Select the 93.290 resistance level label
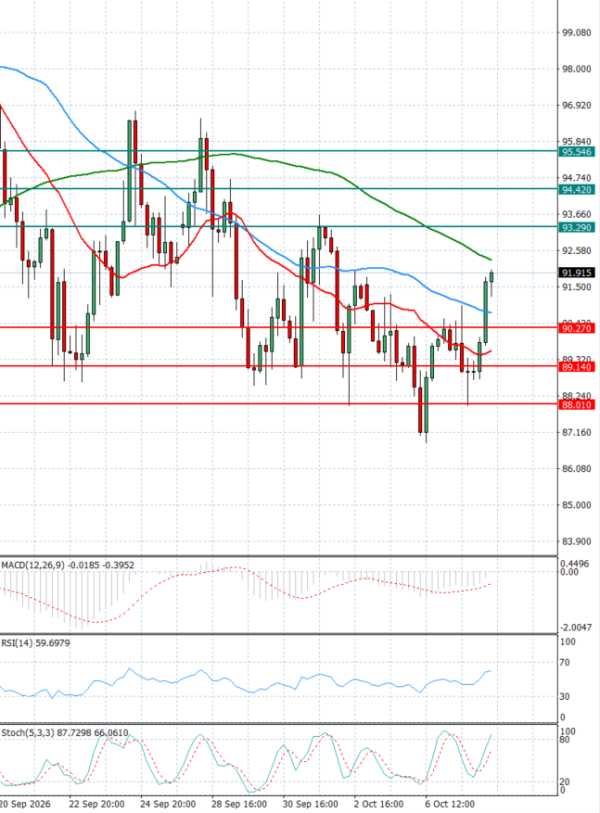The height and width of the screenshot is (813, 600). 576,228
